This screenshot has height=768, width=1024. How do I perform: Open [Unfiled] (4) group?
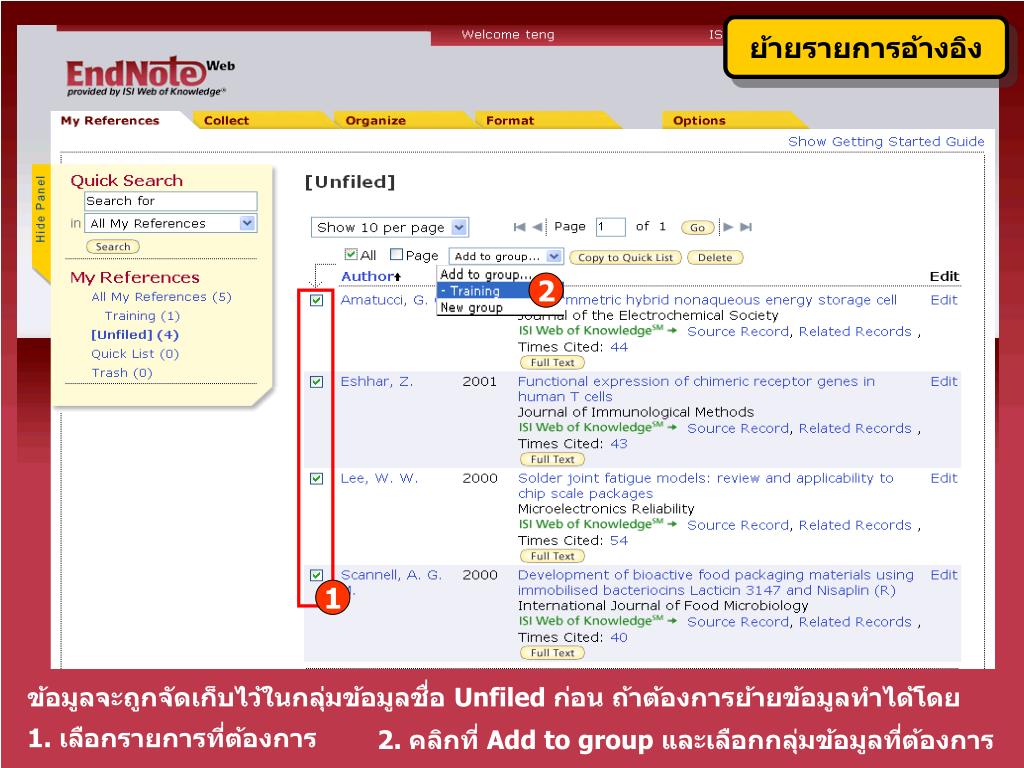[135, 334]
